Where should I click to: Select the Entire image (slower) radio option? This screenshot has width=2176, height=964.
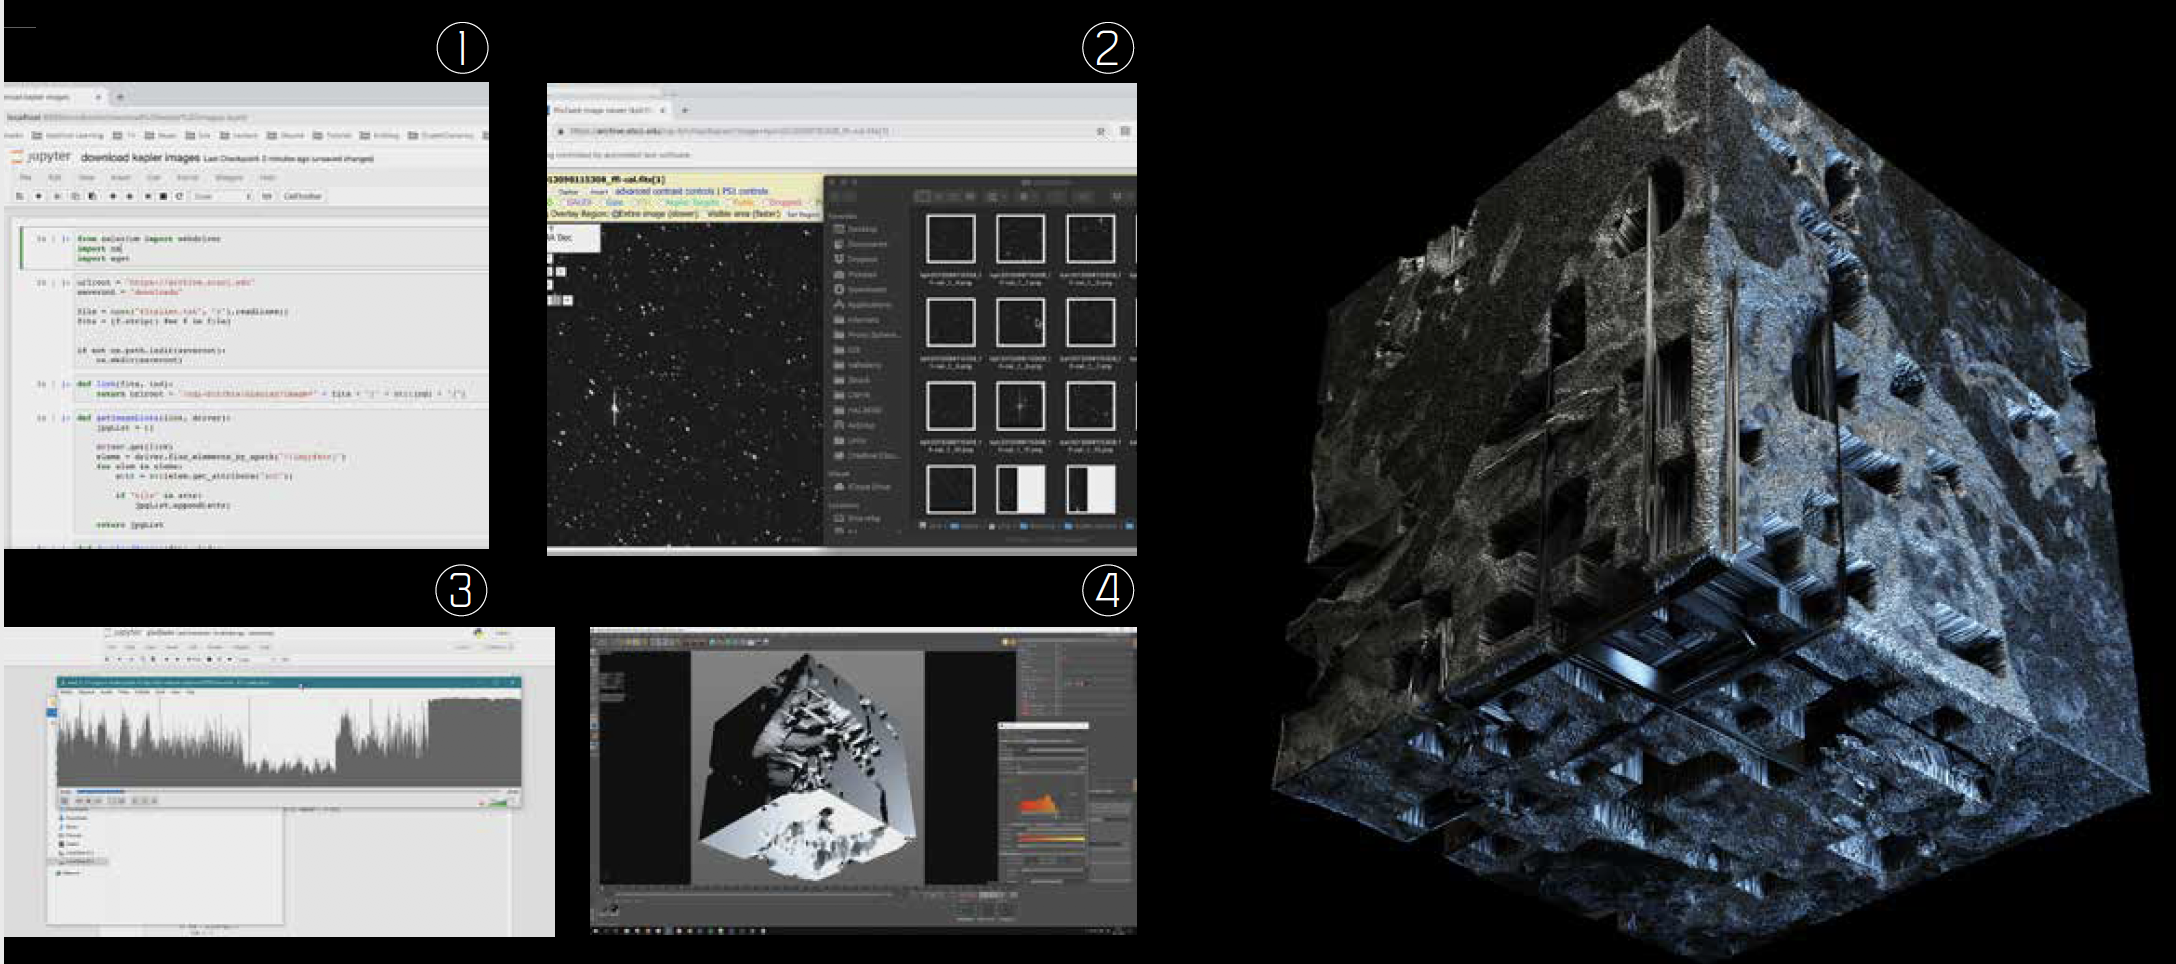(x=655, y=214)
